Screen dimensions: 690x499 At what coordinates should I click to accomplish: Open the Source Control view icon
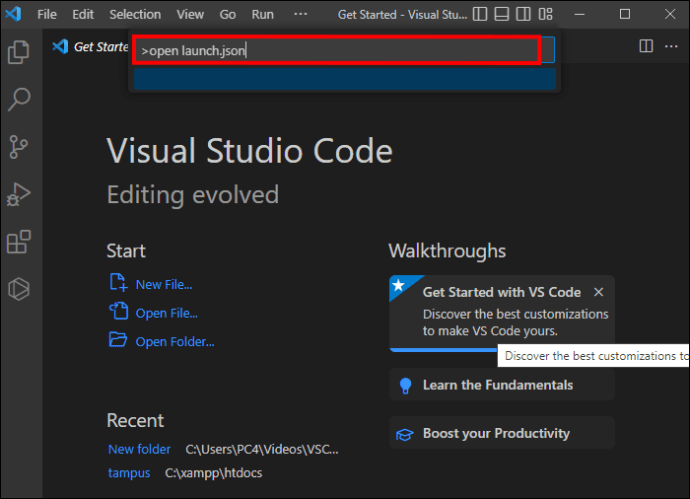point(18,147)
